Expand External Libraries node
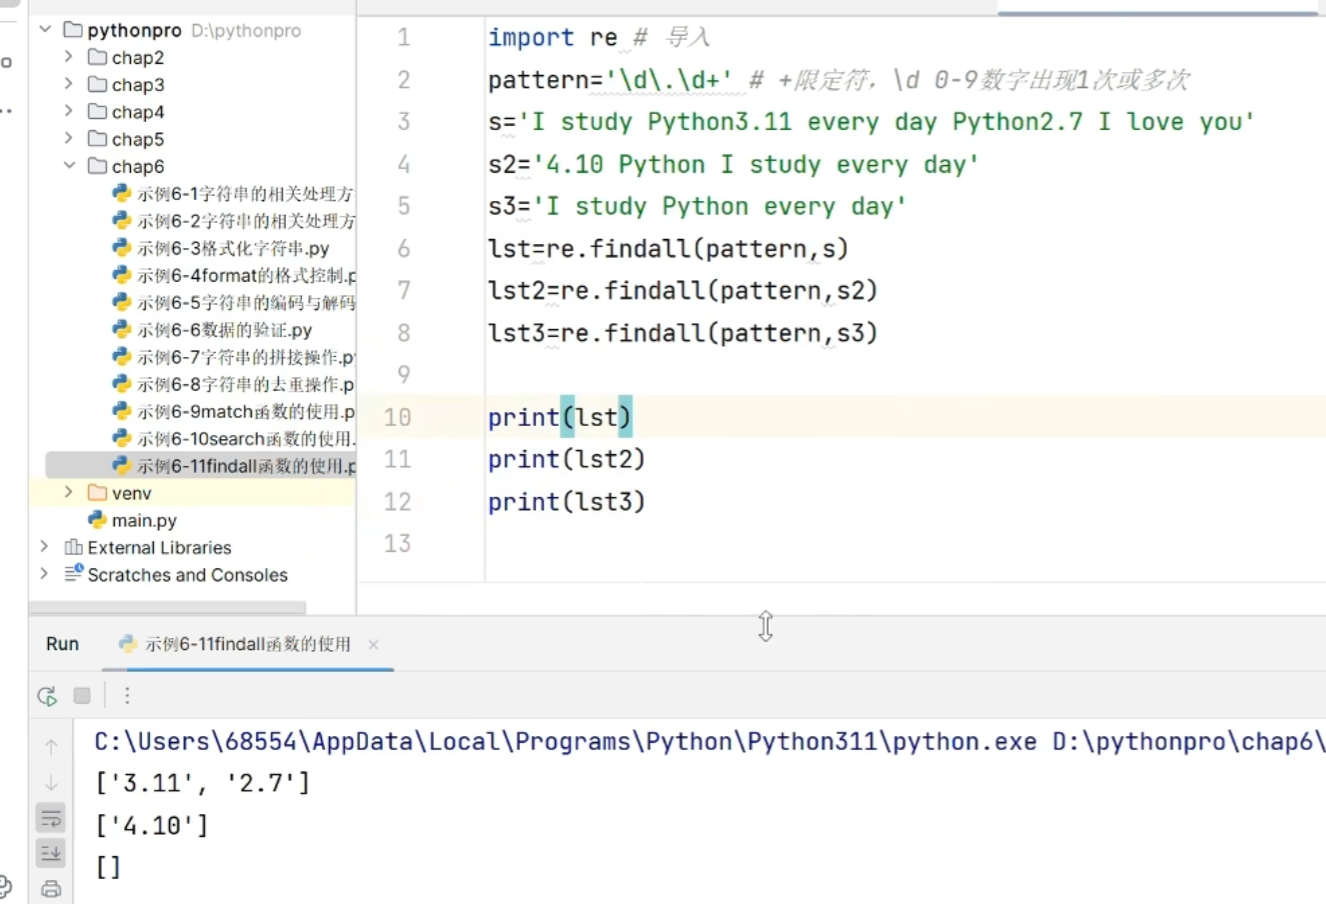 pos(45,546)
